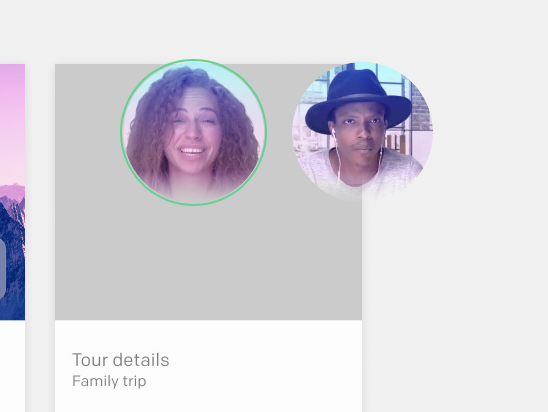548x412 pixels.
Task: Open the avatar of man wearing hat
Action: point(362,132)
